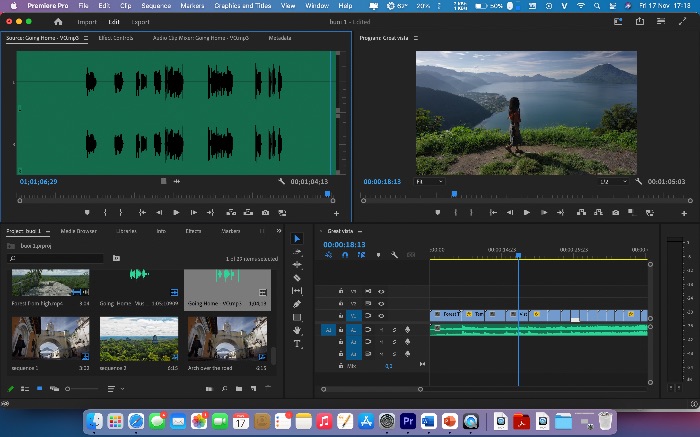Select the Pen tool in the tools panel

click(297, 304)
